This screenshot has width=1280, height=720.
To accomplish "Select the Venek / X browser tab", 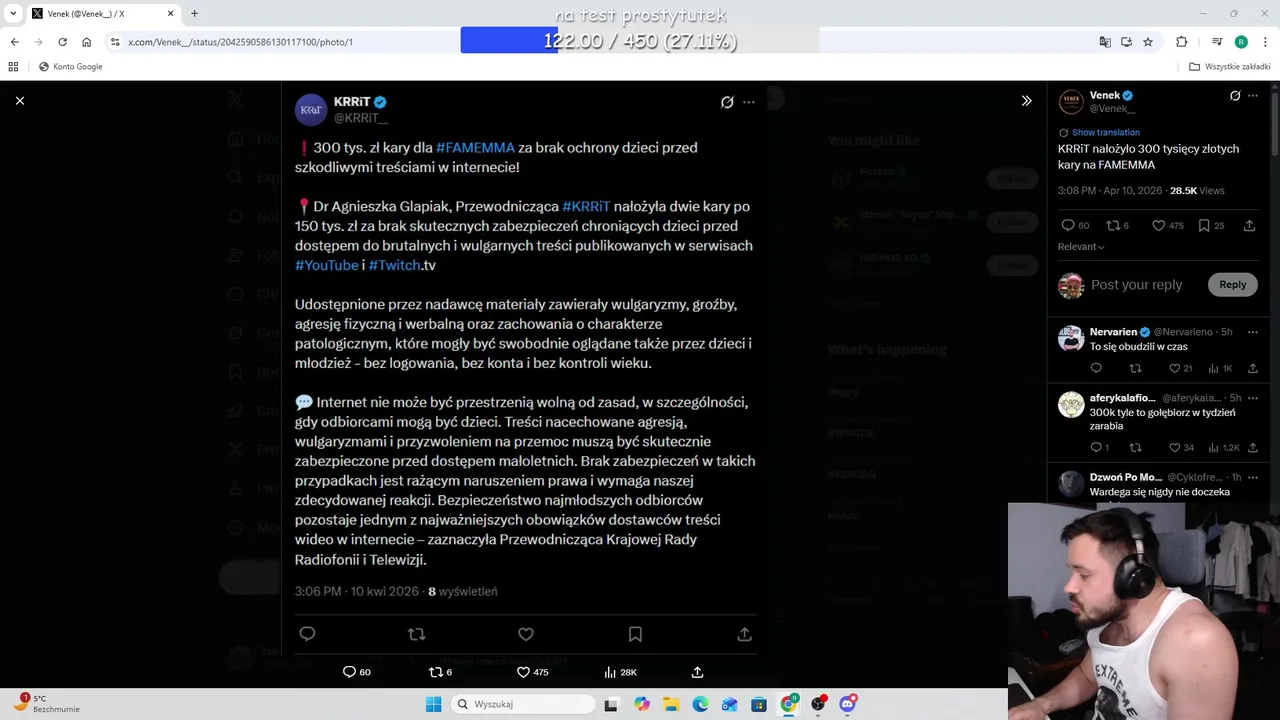I will 102,13.
